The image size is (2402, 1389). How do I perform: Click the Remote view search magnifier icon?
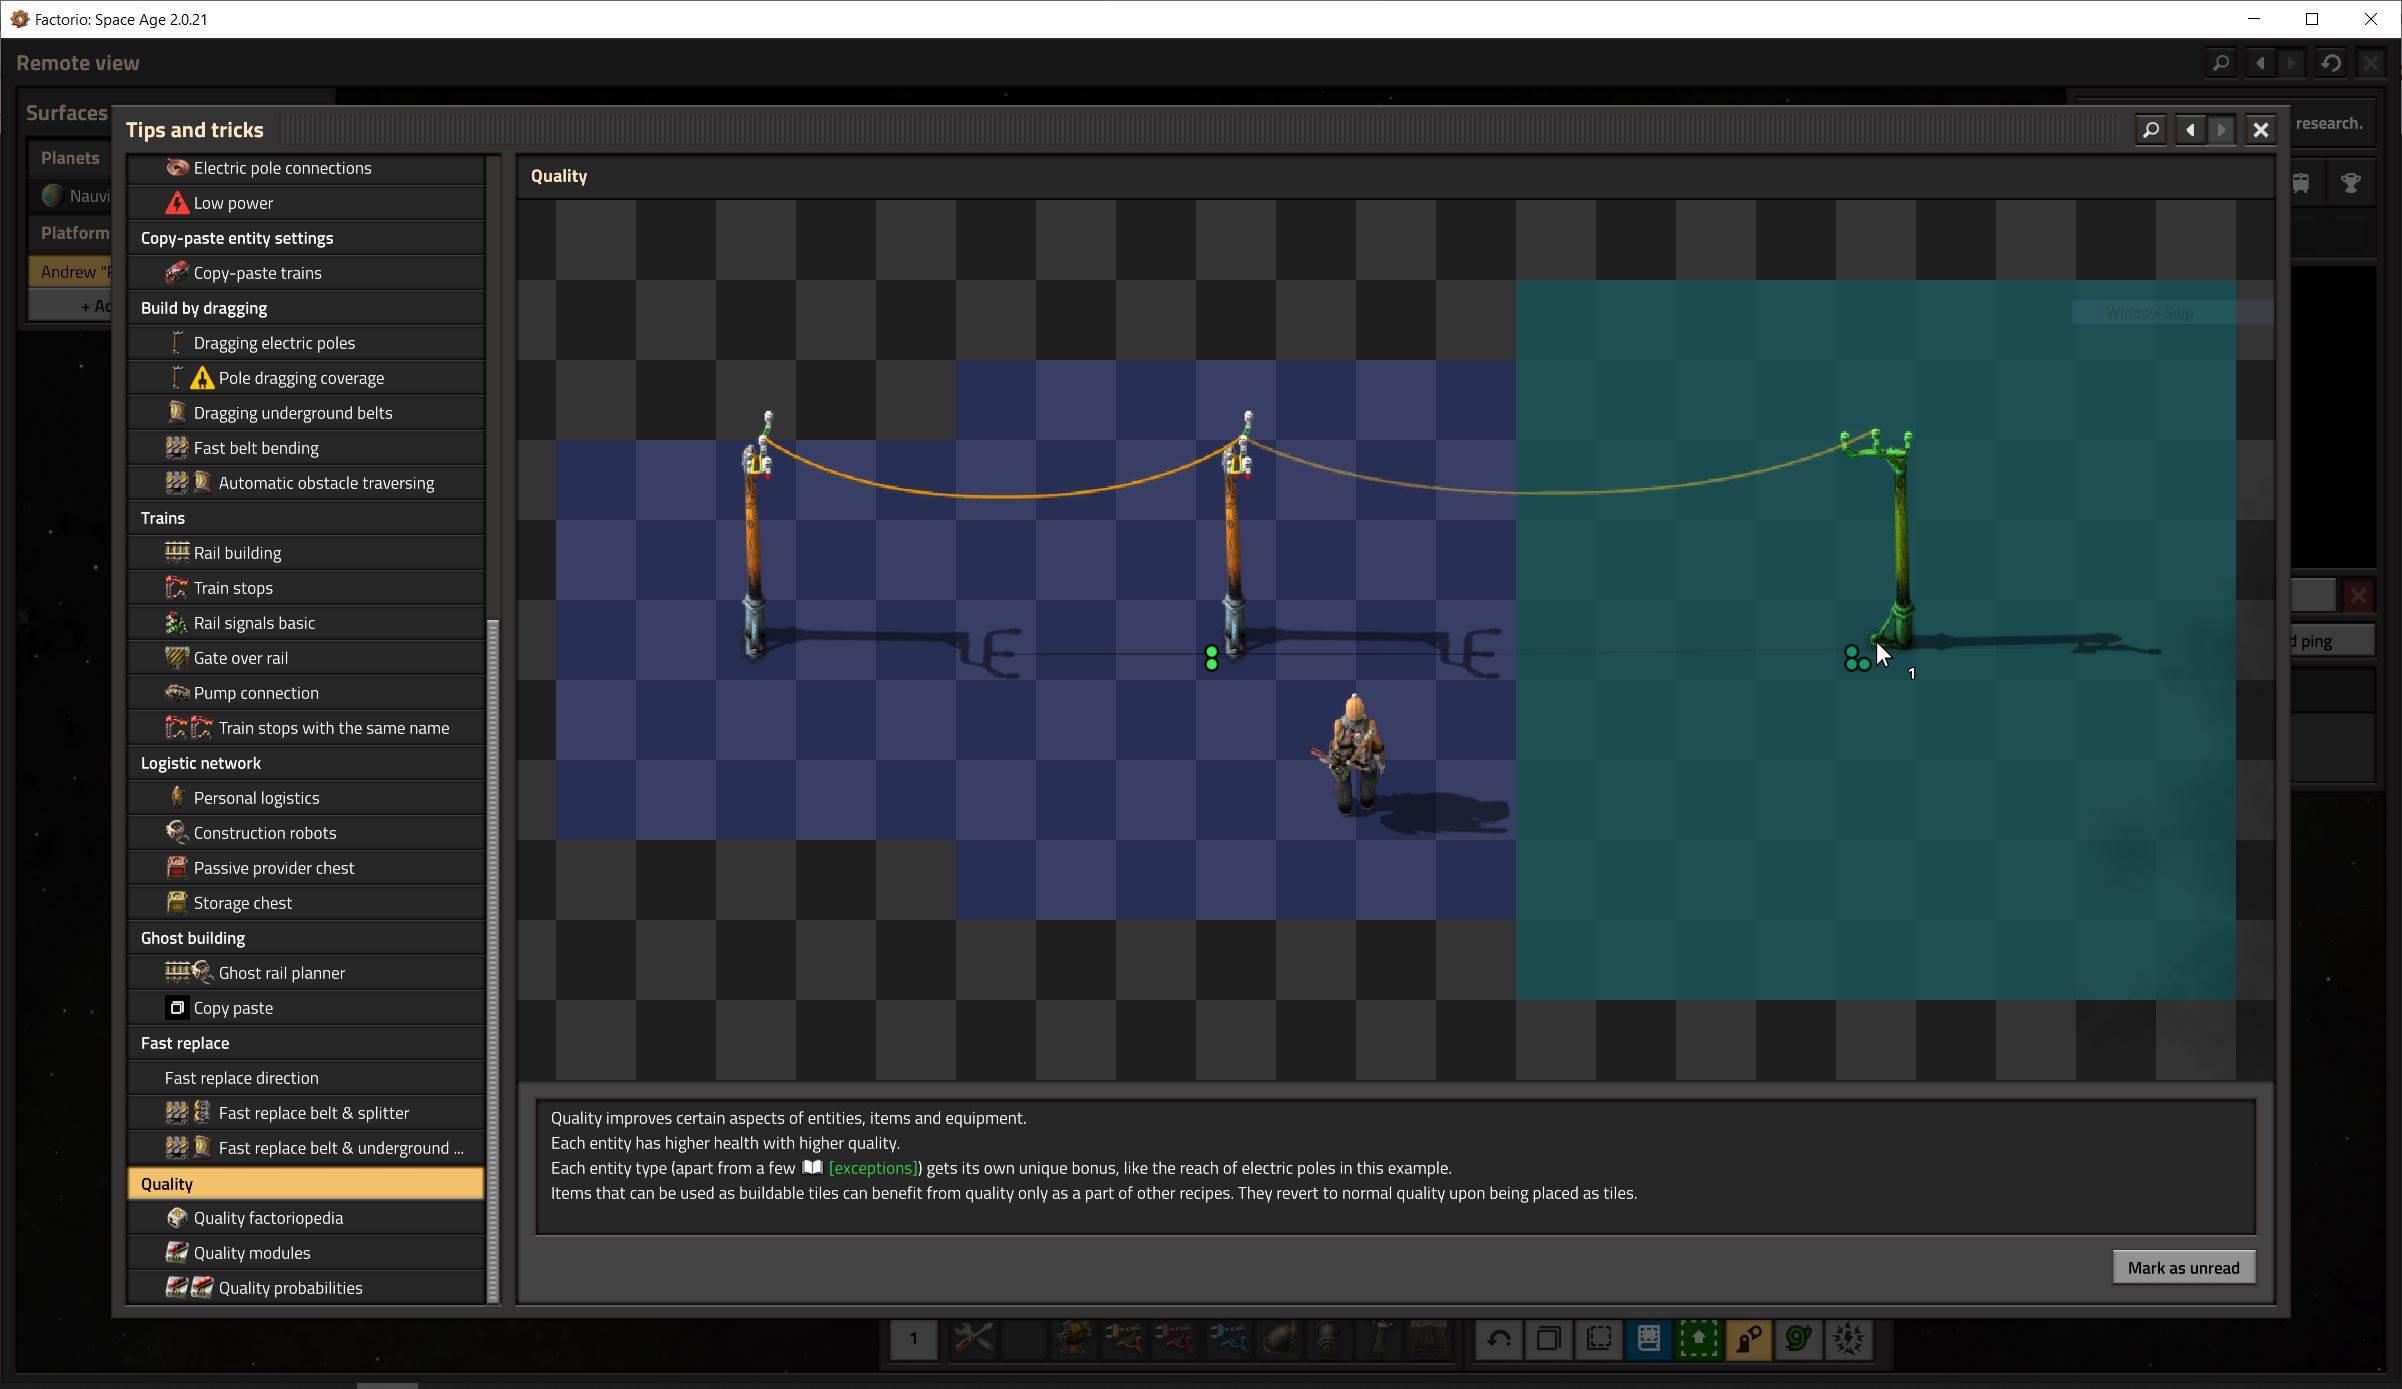[x=2221, y=63]
